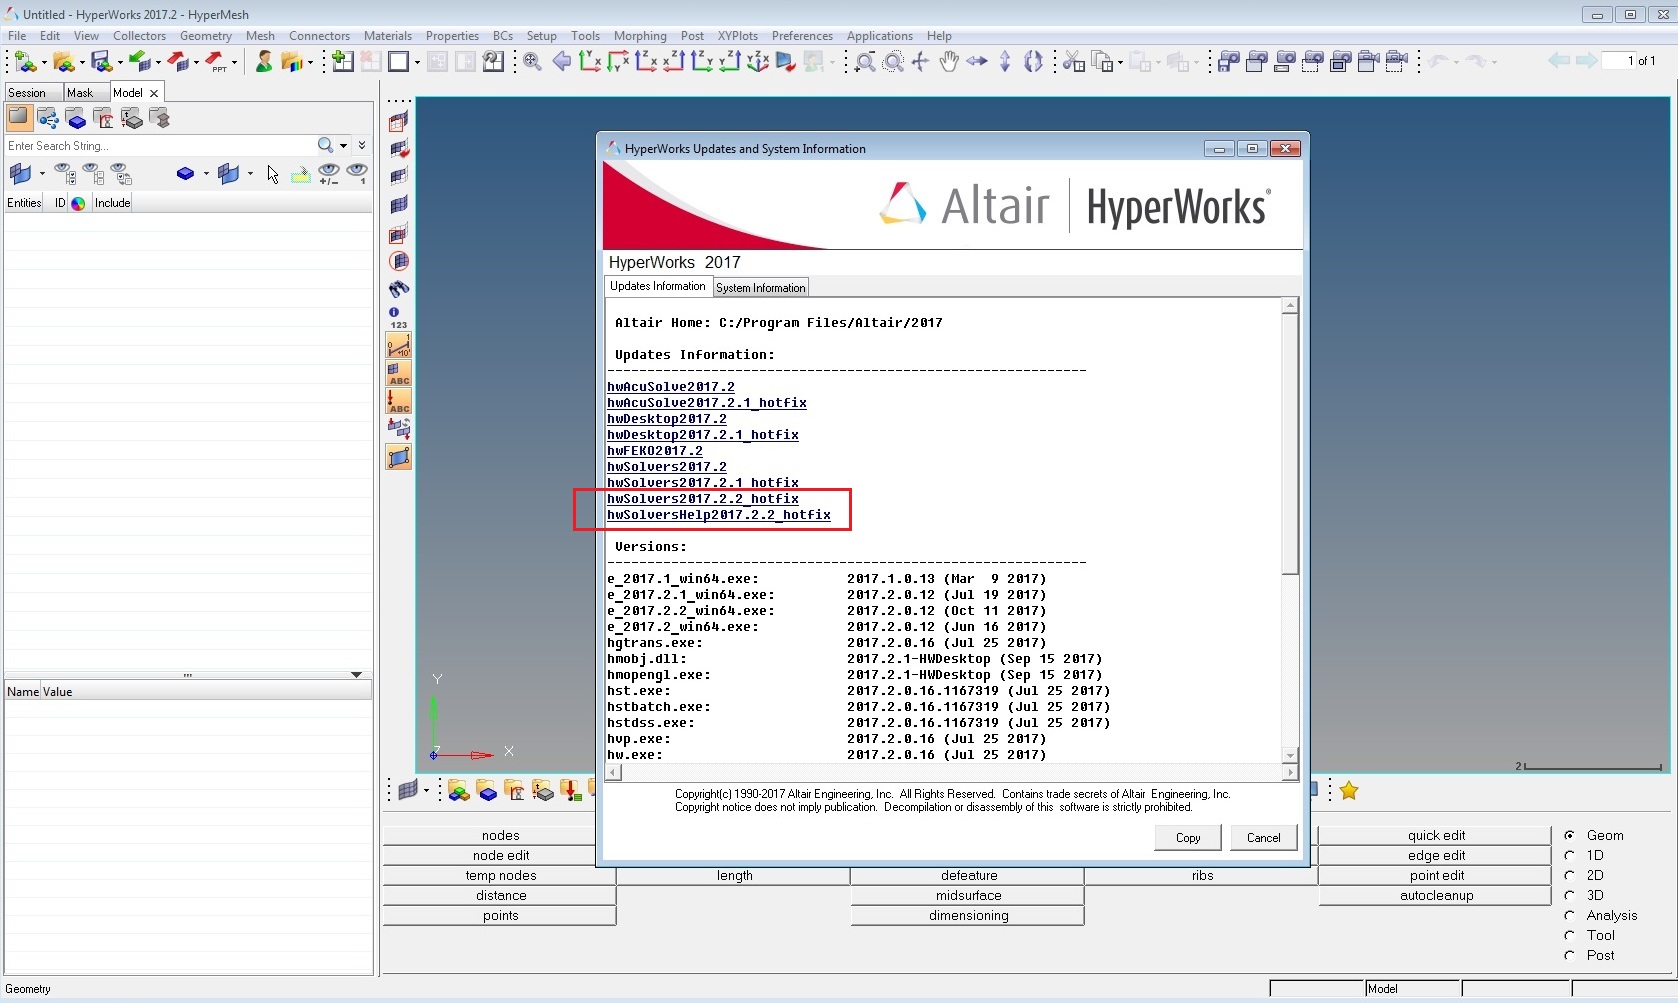
Task: Open hwSolversHelp2017.2.2_hotfix link
Action: (x=719, y=515)
